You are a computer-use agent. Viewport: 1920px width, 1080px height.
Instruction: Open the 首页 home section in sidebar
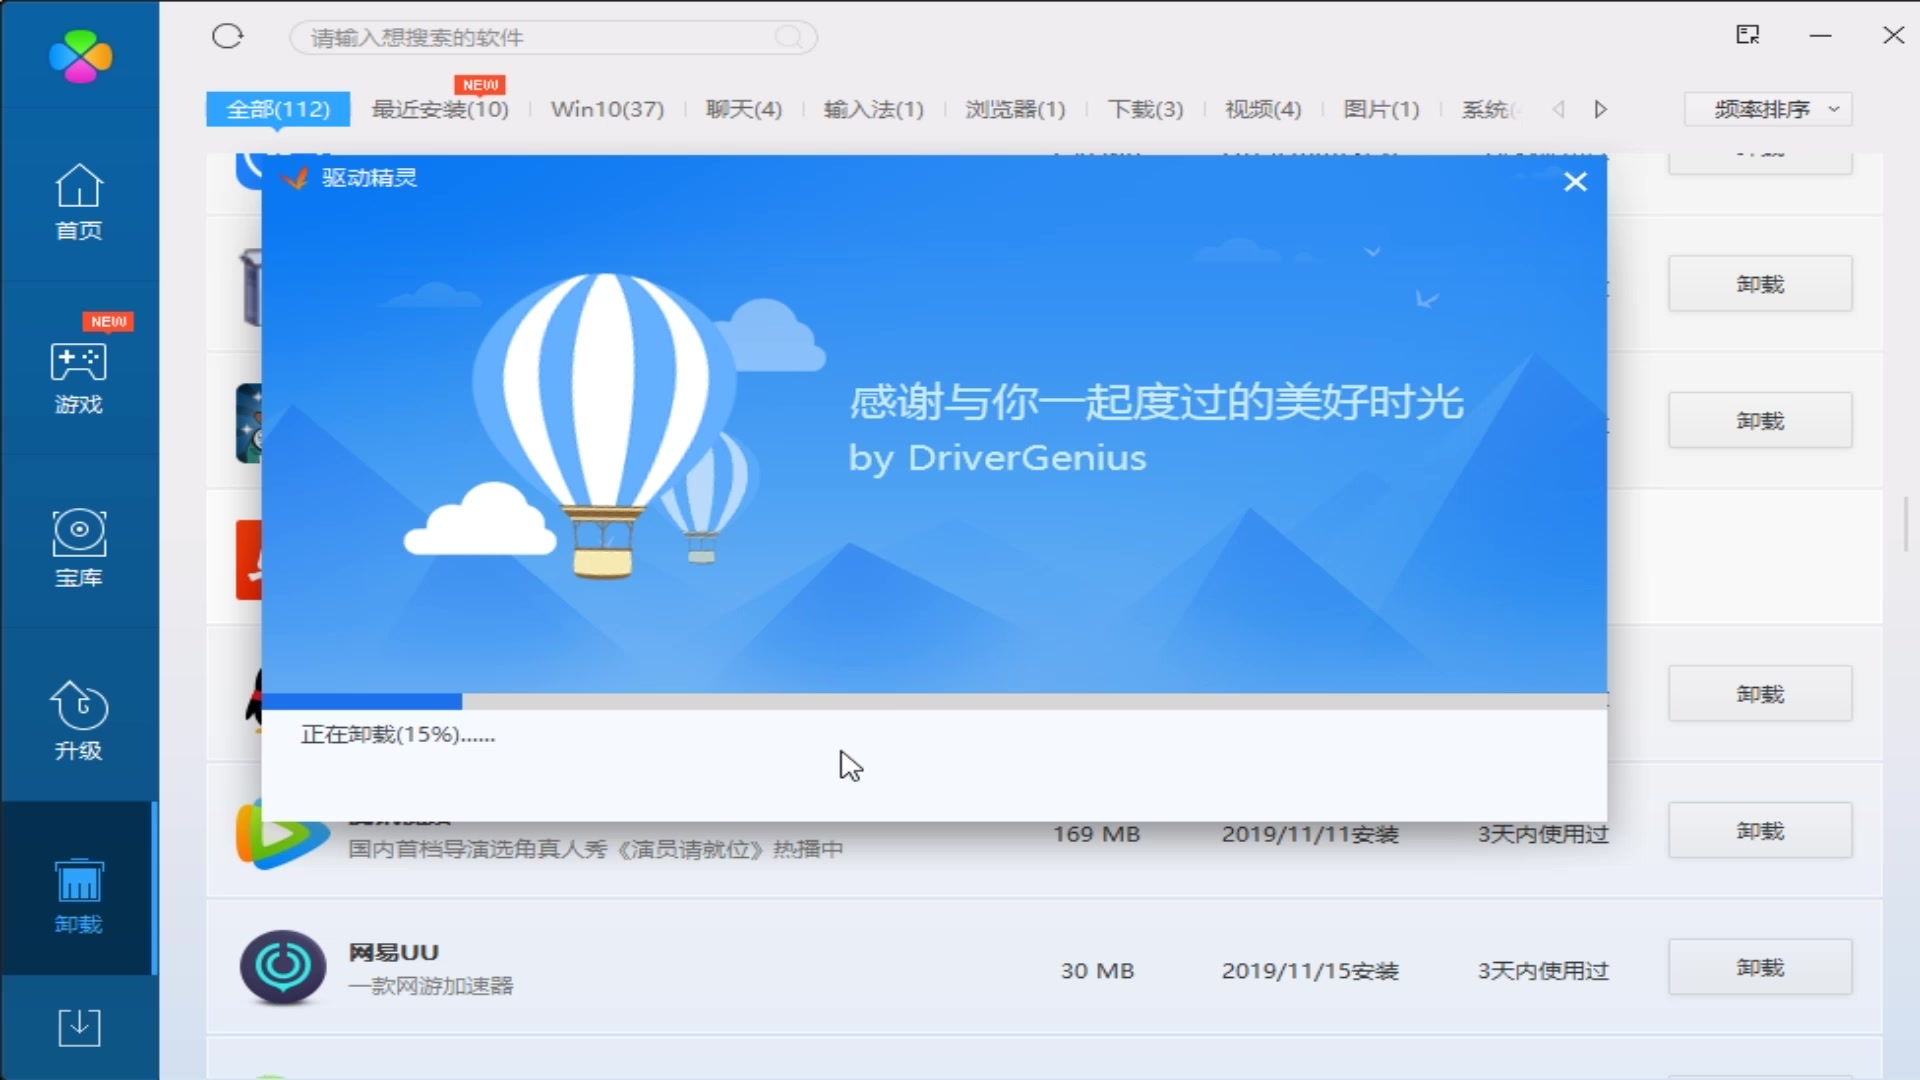tap(78, 202)
